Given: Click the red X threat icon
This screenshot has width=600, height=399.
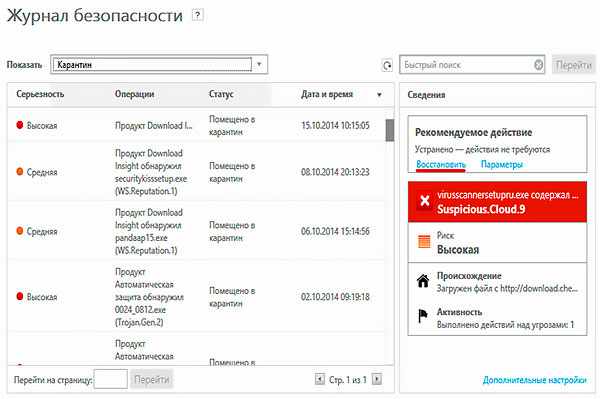Looking at the screenshot, I should 424,200.
